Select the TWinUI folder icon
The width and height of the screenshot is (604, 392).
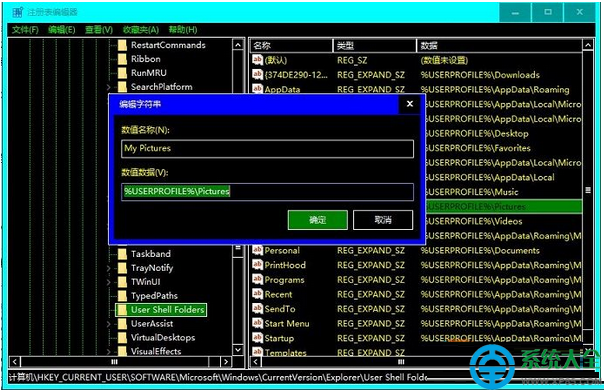(122, 281)
